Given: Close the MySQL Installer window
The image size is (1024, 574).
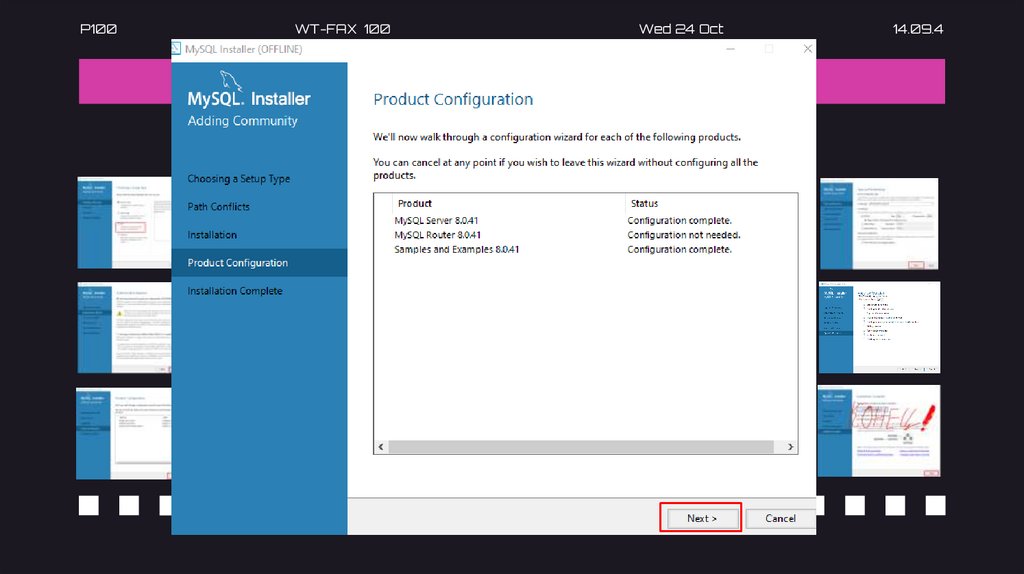Looking at the screenshot, I should point(808,49).
